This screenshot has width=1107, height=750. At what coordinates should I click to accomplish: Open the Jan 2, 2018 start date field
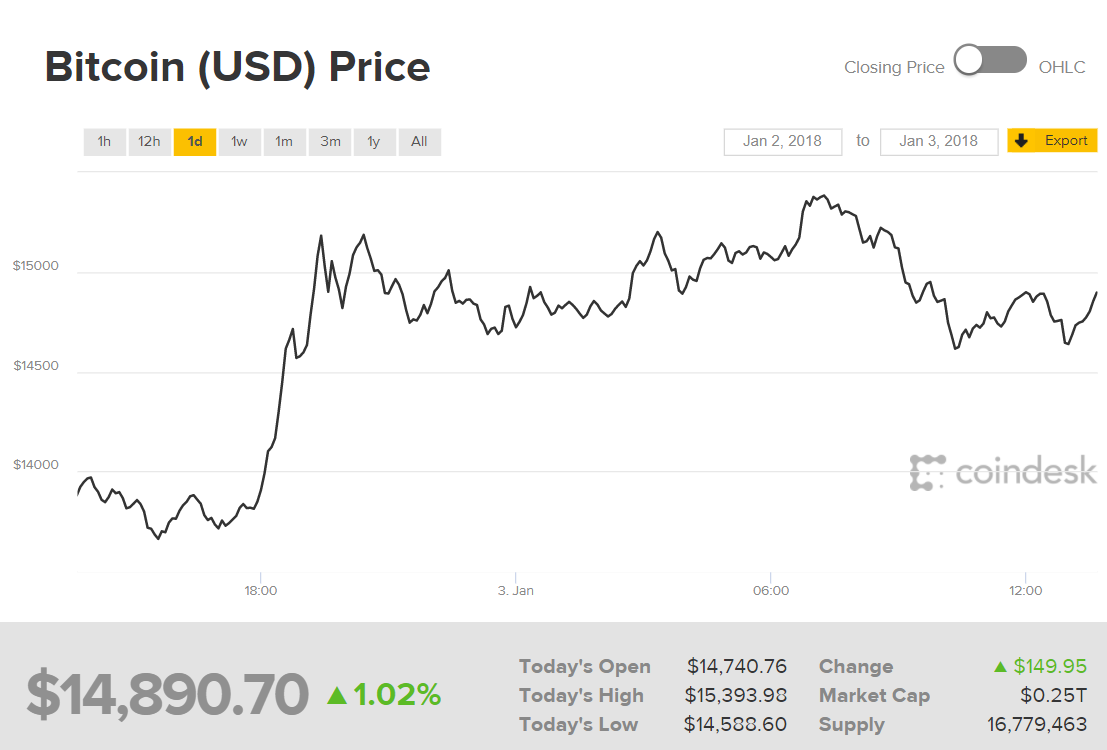[782, 141]
